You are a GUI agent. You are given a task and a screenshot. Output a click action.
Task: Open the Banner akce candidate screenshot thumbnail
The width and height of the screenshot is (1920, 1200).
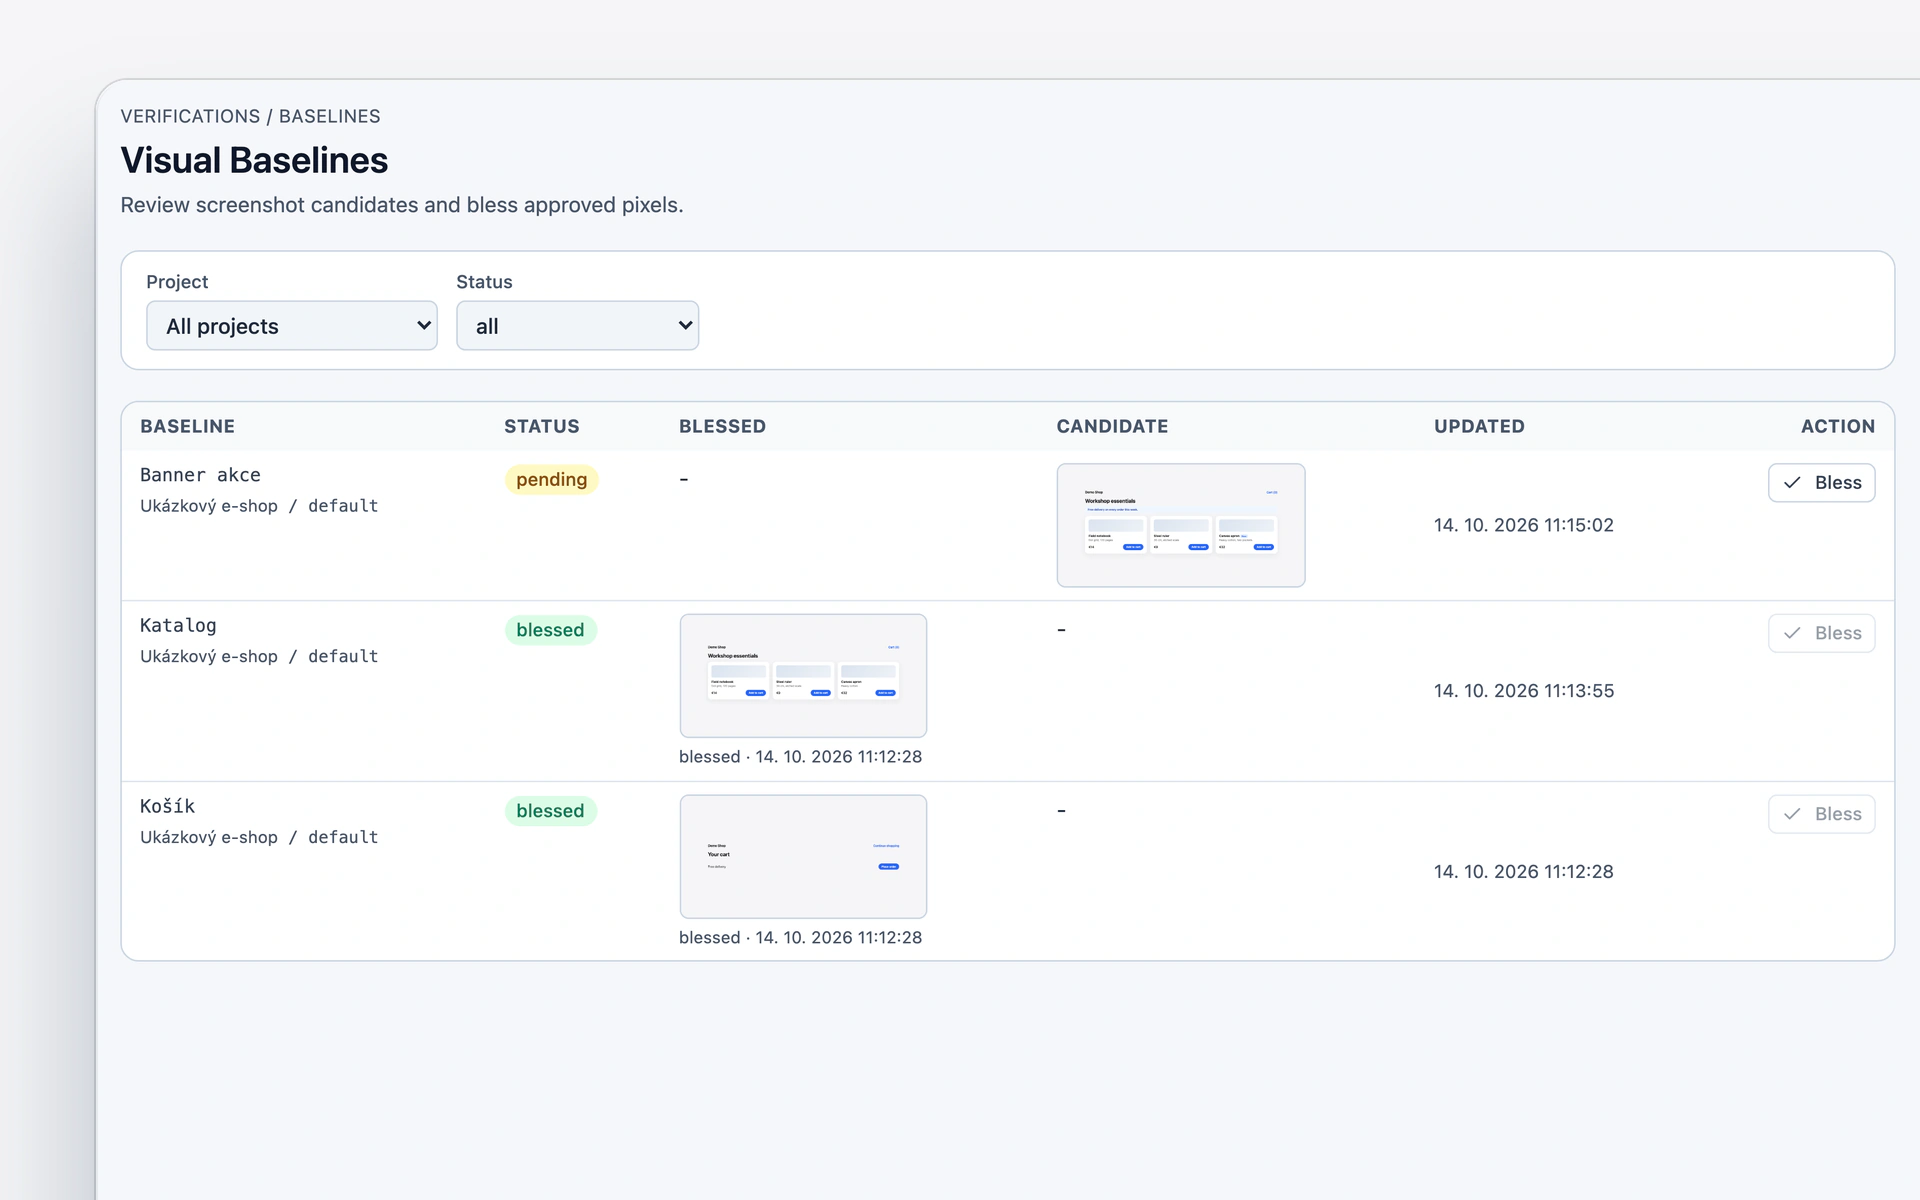click(x=1180, y=525)
